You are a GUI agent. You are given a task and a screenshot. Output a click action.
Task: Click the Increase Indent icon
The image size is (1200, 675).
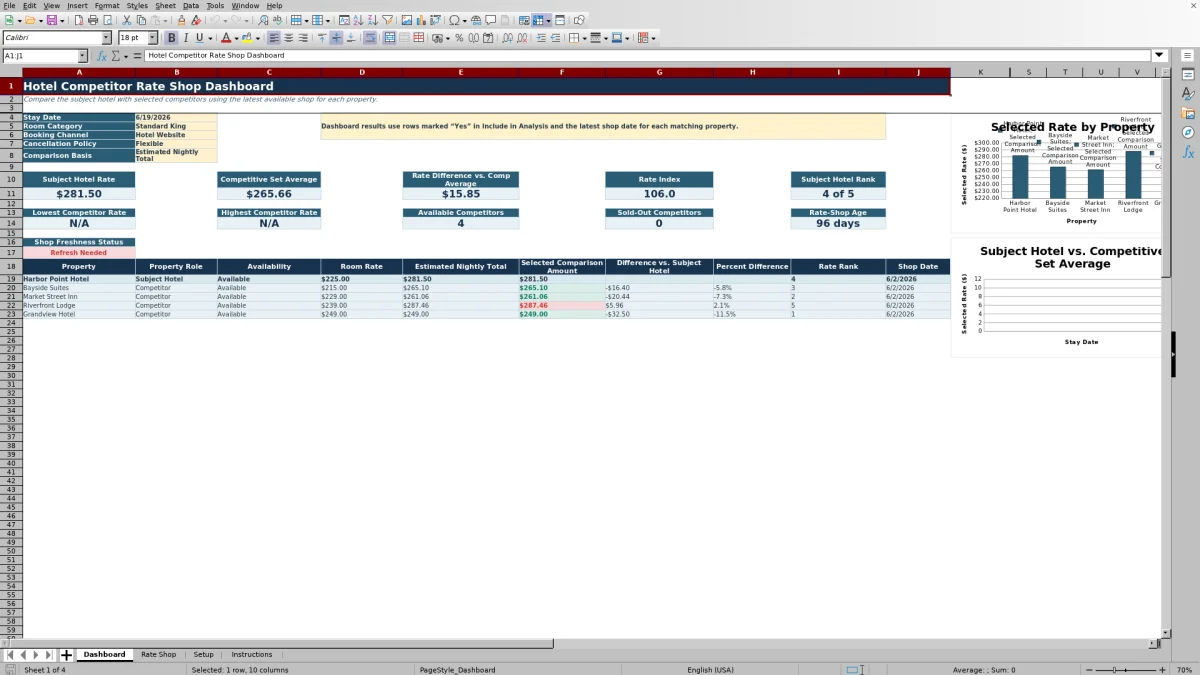click(x=541, y=38)
